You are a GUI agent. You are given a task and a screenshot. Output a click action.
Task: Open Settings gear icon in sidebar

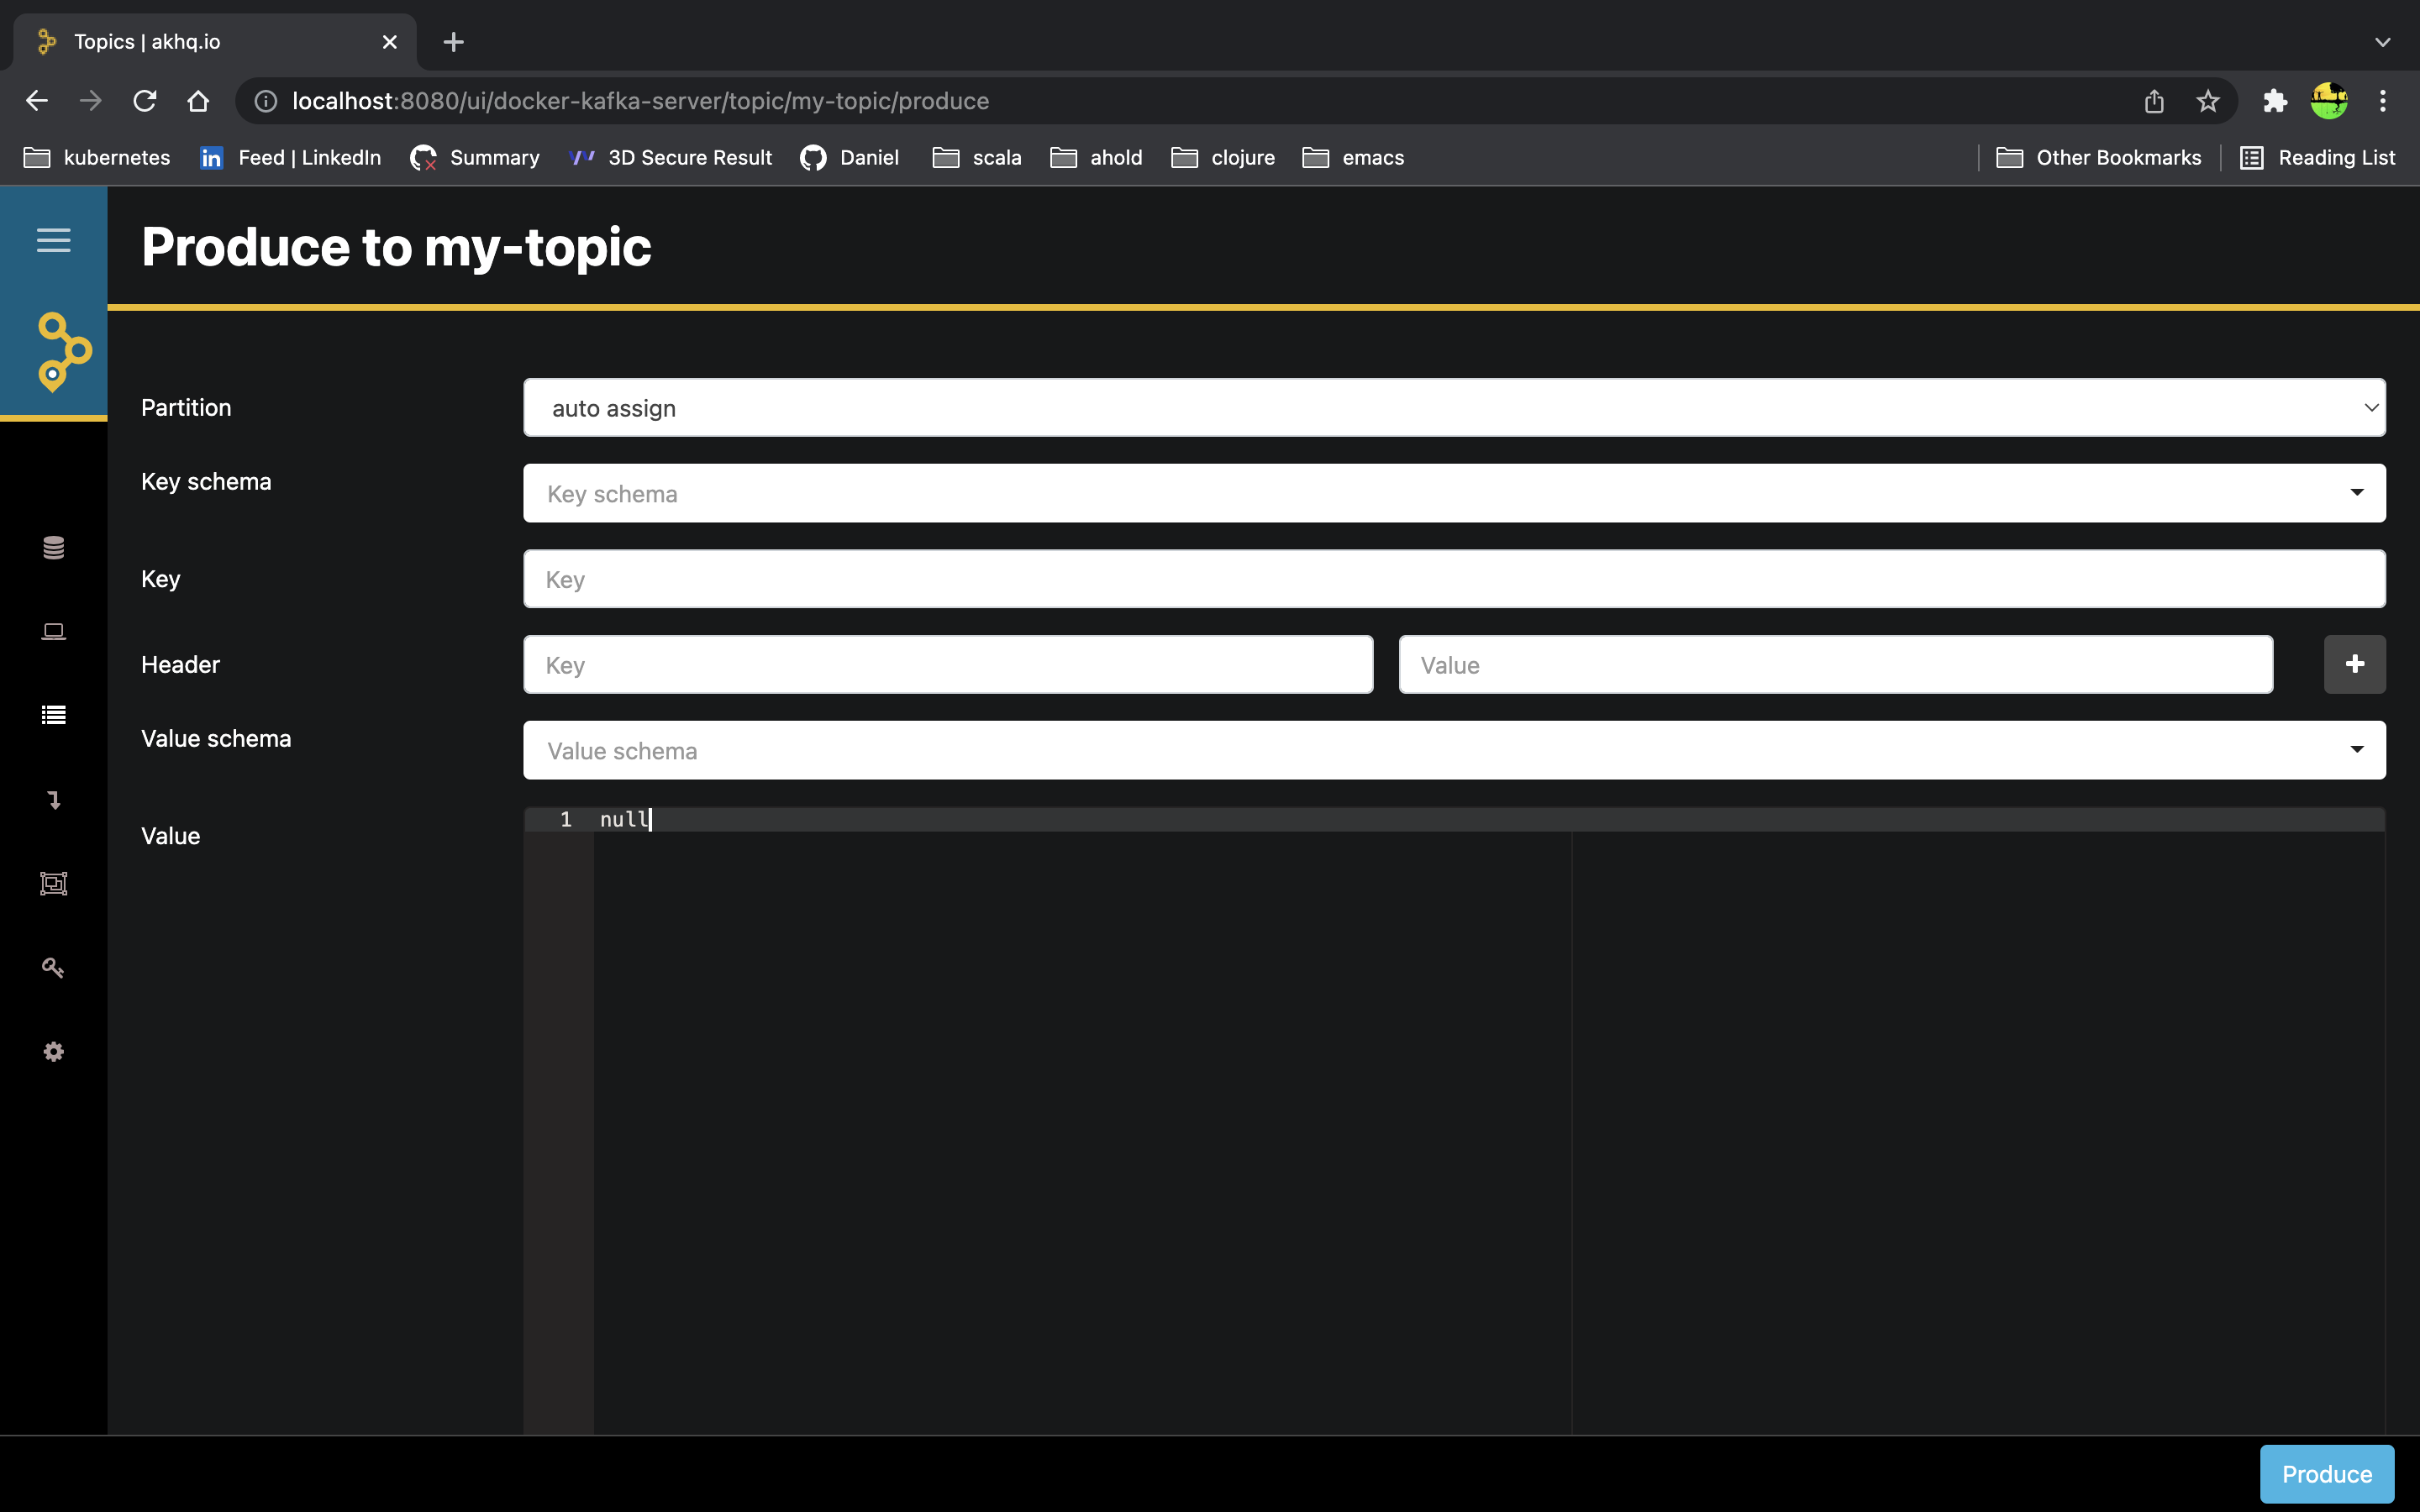pyautogui.click(x=53, y=1051)
